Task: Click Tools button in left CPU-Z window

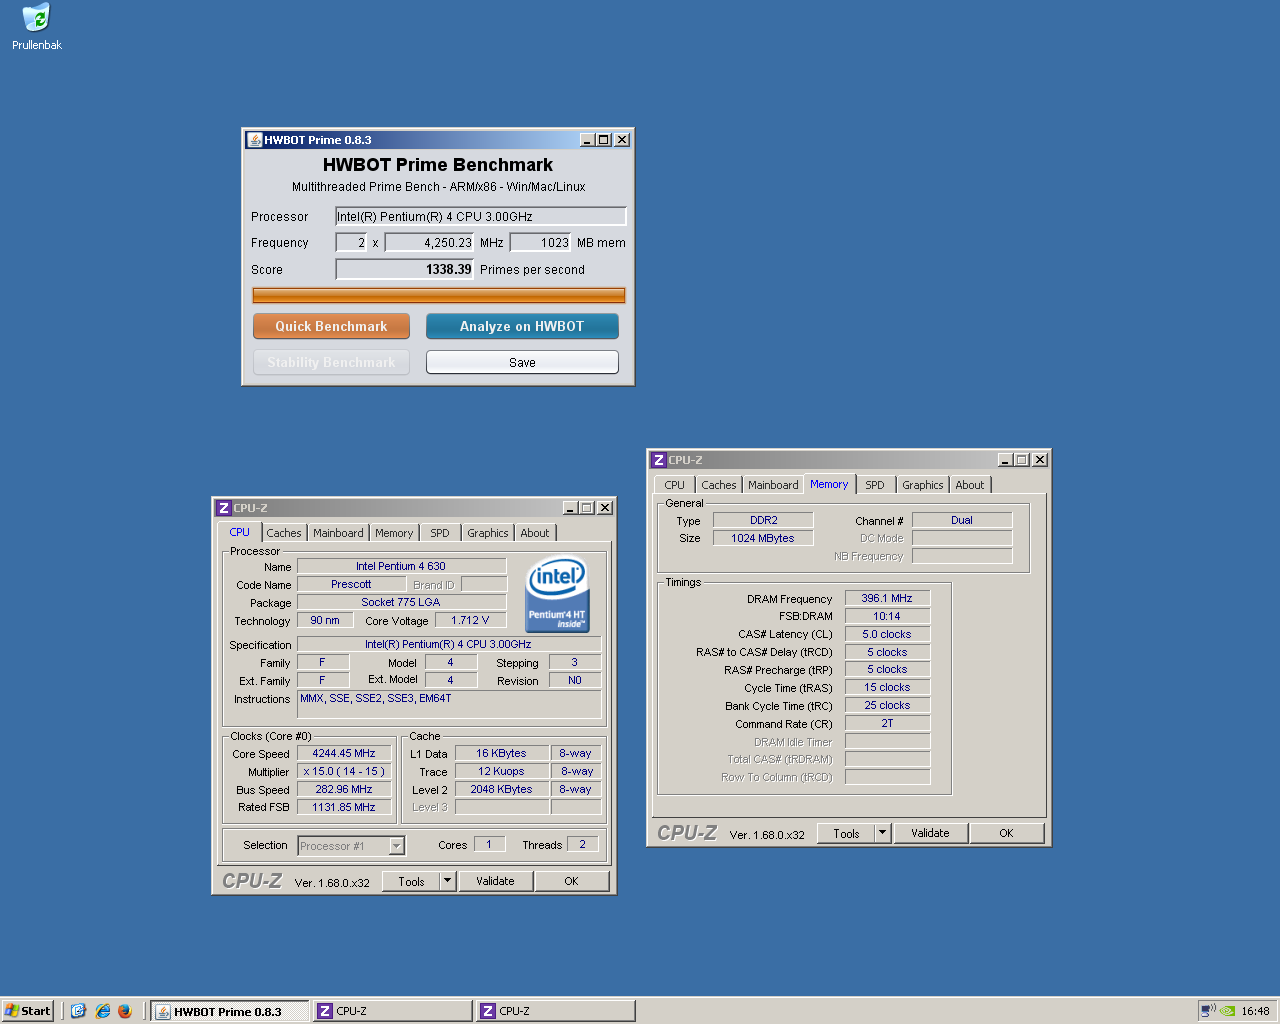Action: pos(411,881)
